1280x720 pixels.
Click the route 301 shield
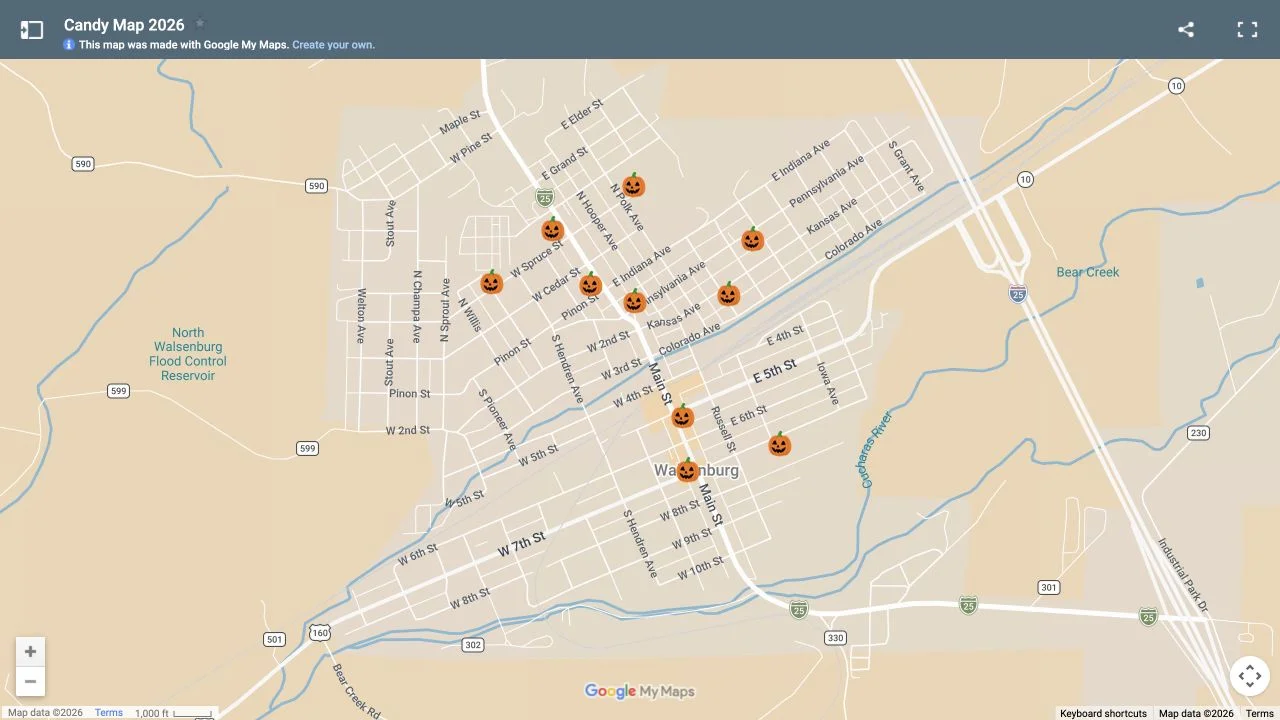[x=1048, y=587]
